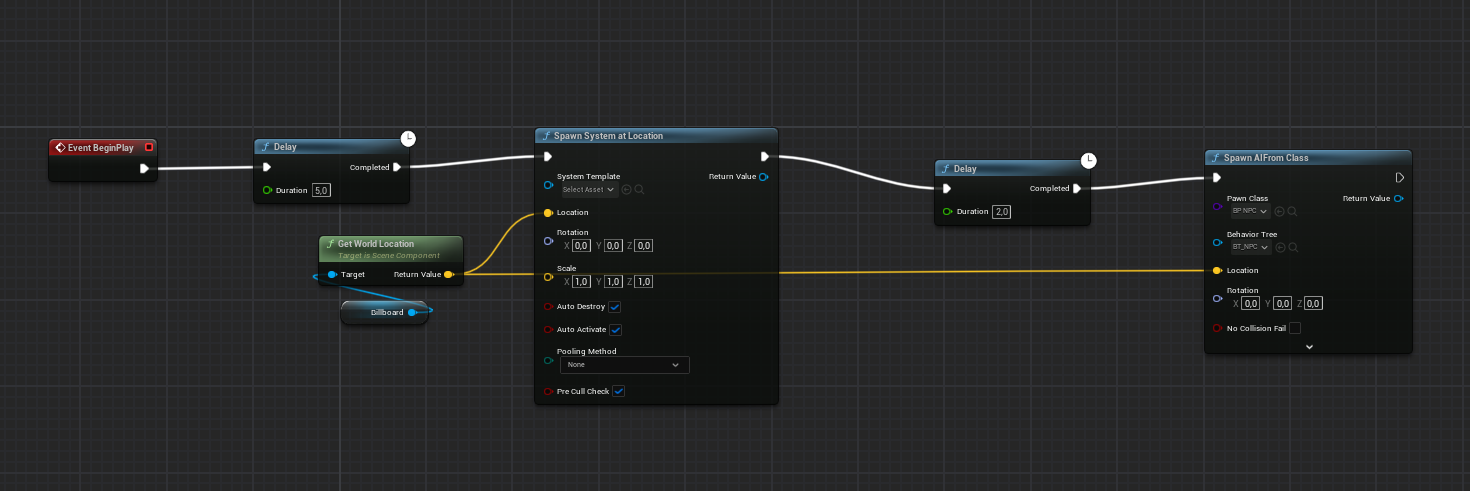Open the System Template Select Asset dropdown
Image resolution: width=1470 pixels, height=491 pixels.
[x=588, y=189]
